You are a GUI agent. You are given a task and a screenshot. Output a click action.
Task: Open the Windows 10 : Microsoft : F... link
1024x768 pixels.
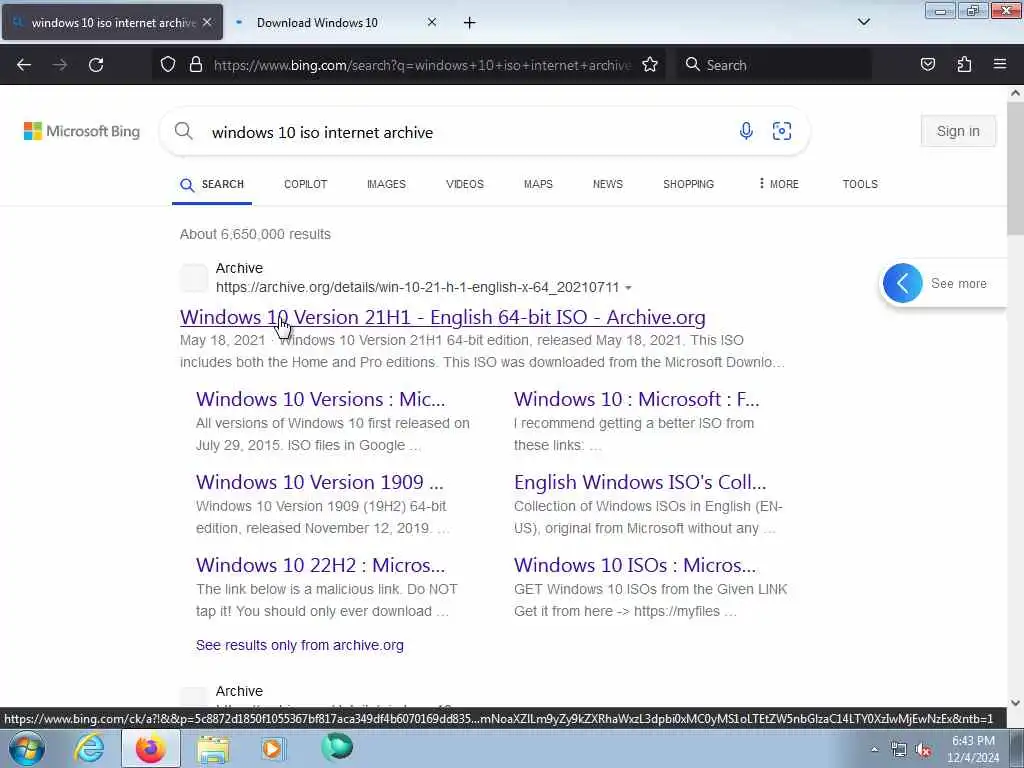click(x=636, y=399)
